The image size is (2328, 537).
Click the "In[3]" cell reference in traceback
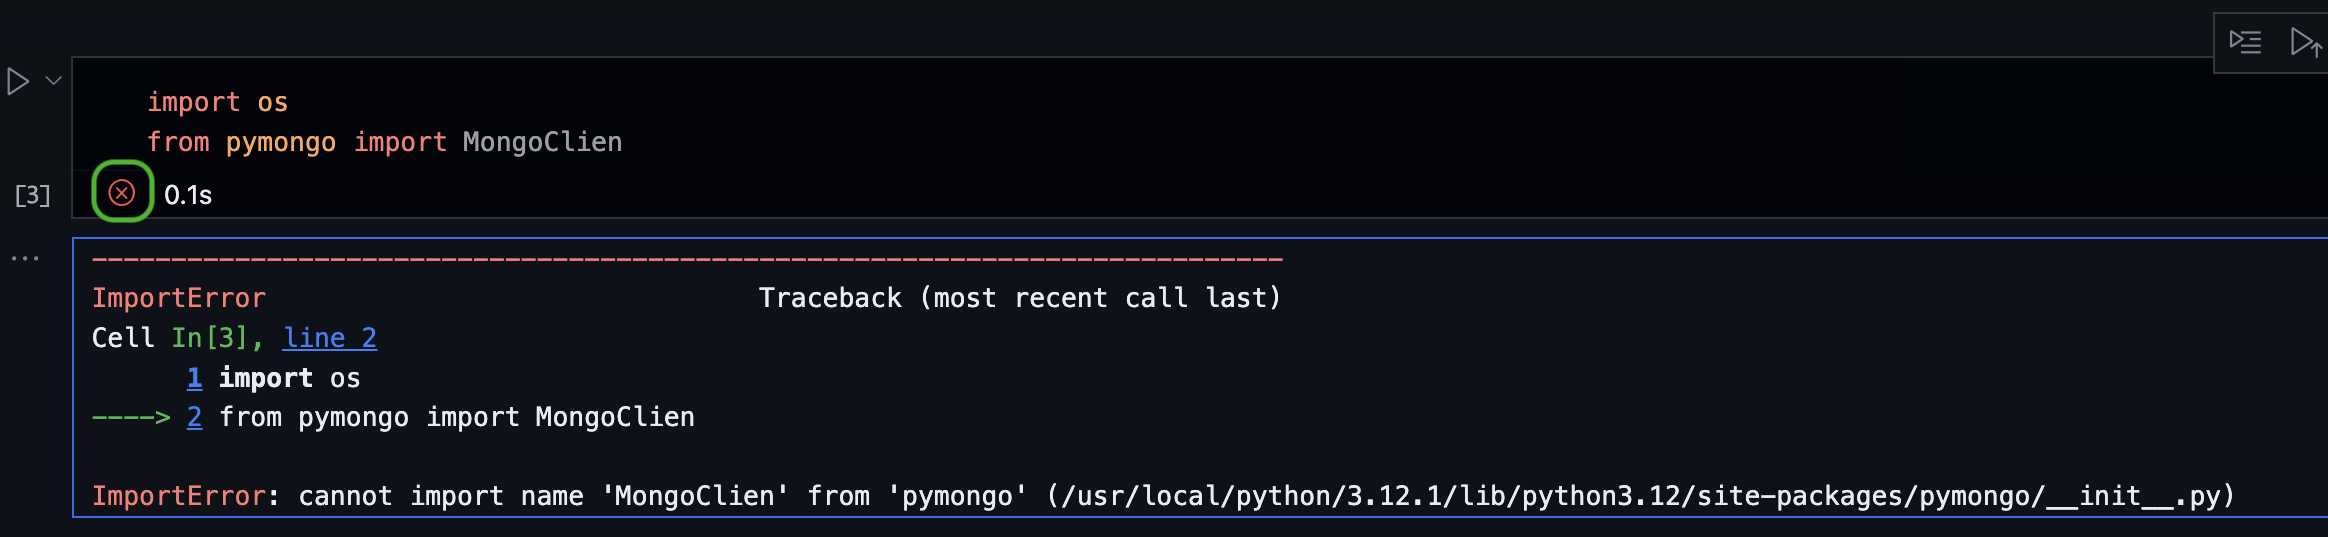(208, 338)
